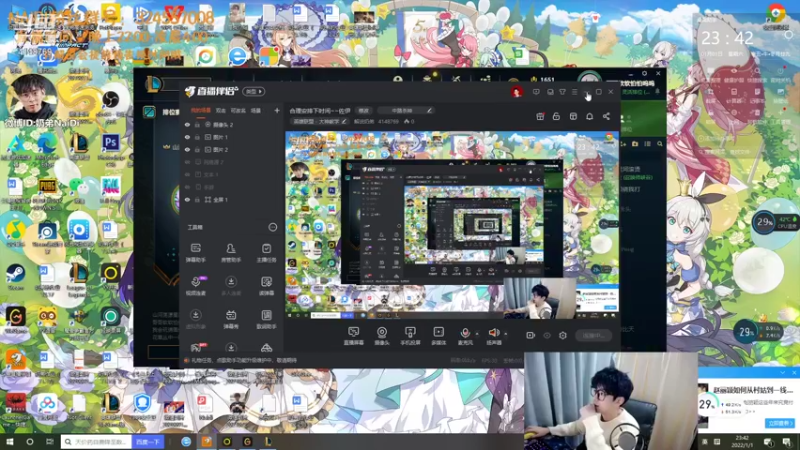Click the taskbar search input field
Screen dimensions: 800x450
(96, 442)
